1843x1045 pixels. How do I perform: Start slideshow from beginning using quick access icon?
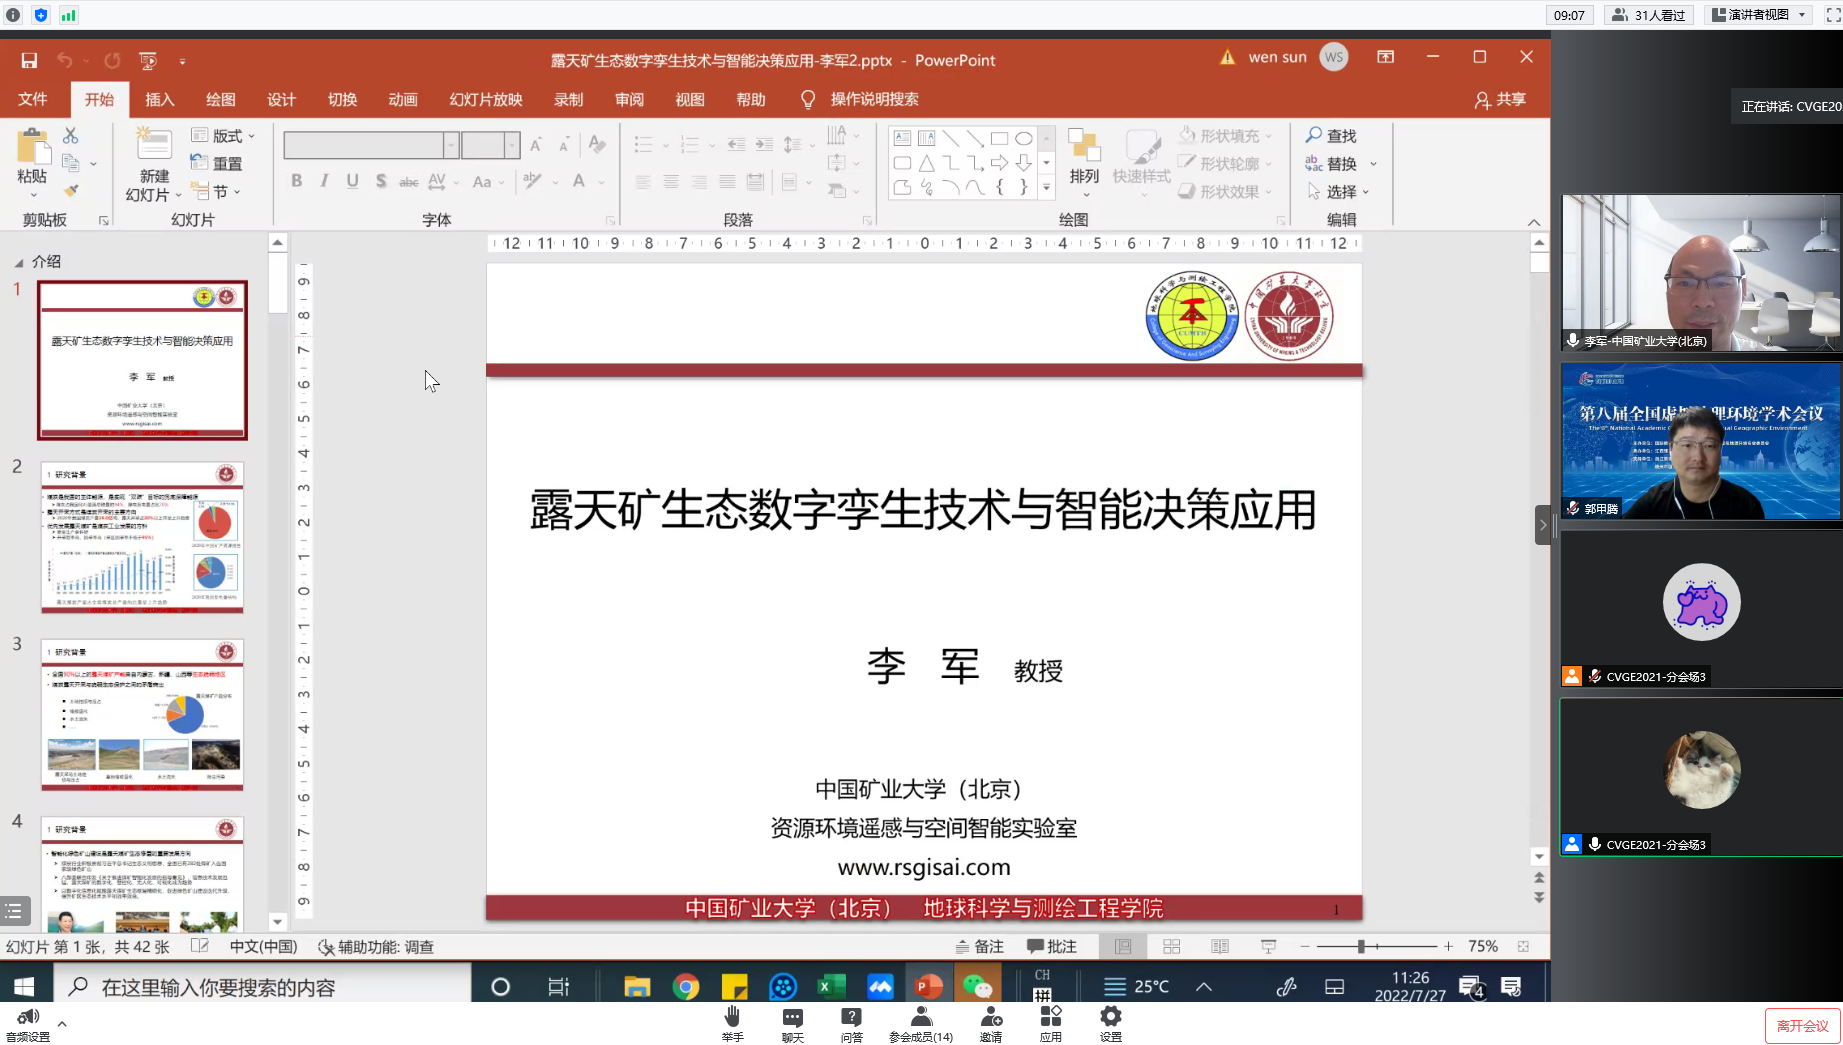(x=148, y=60)
